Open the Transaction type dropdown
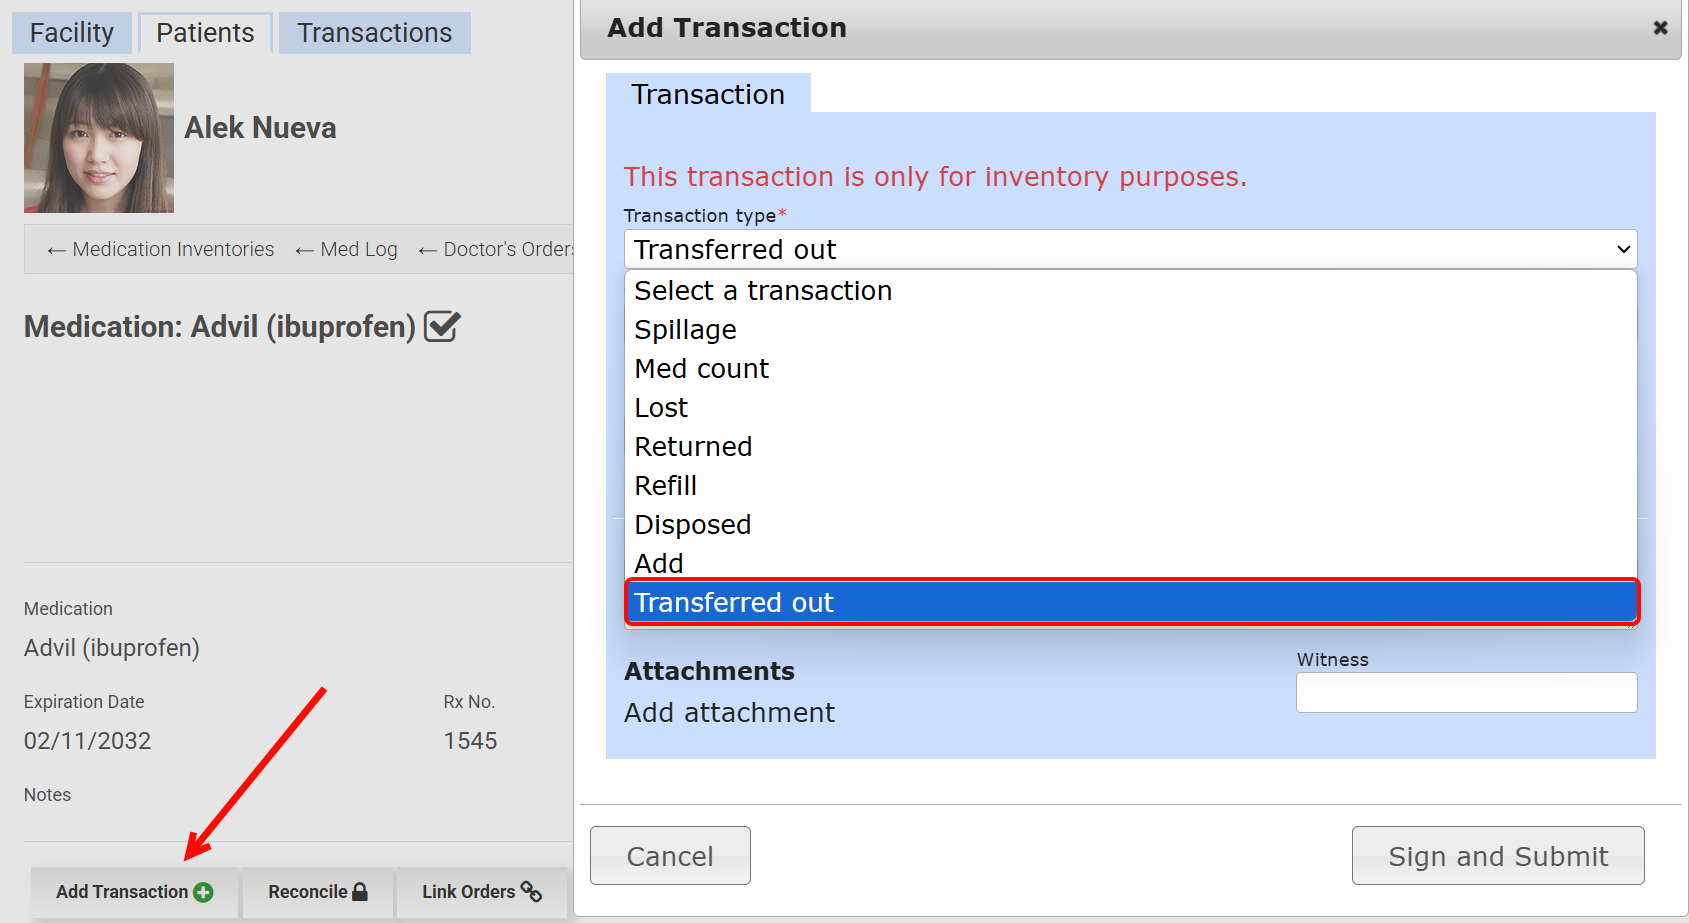The width and height of the screenshot is (1689, 923). click(1130, 249)
